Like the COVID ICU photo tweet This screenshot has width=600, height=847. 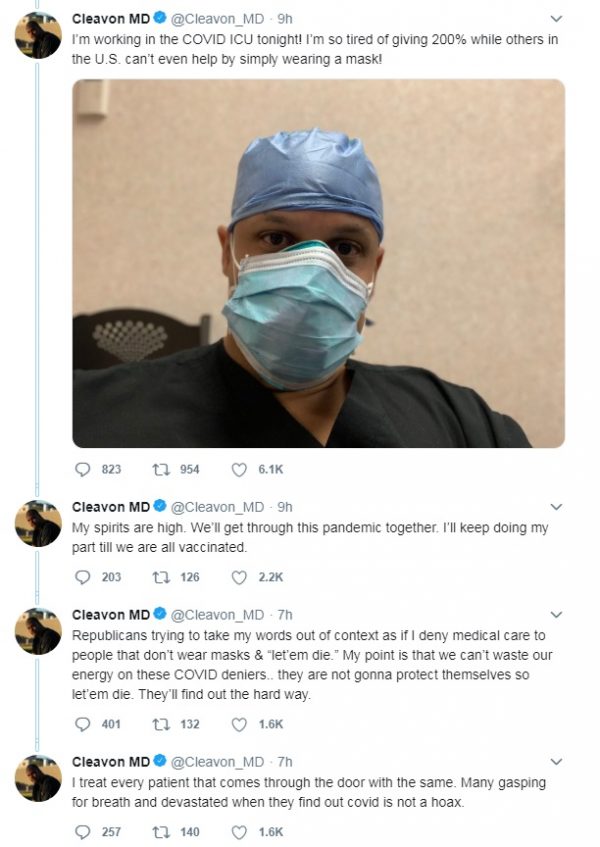(239, 469)
